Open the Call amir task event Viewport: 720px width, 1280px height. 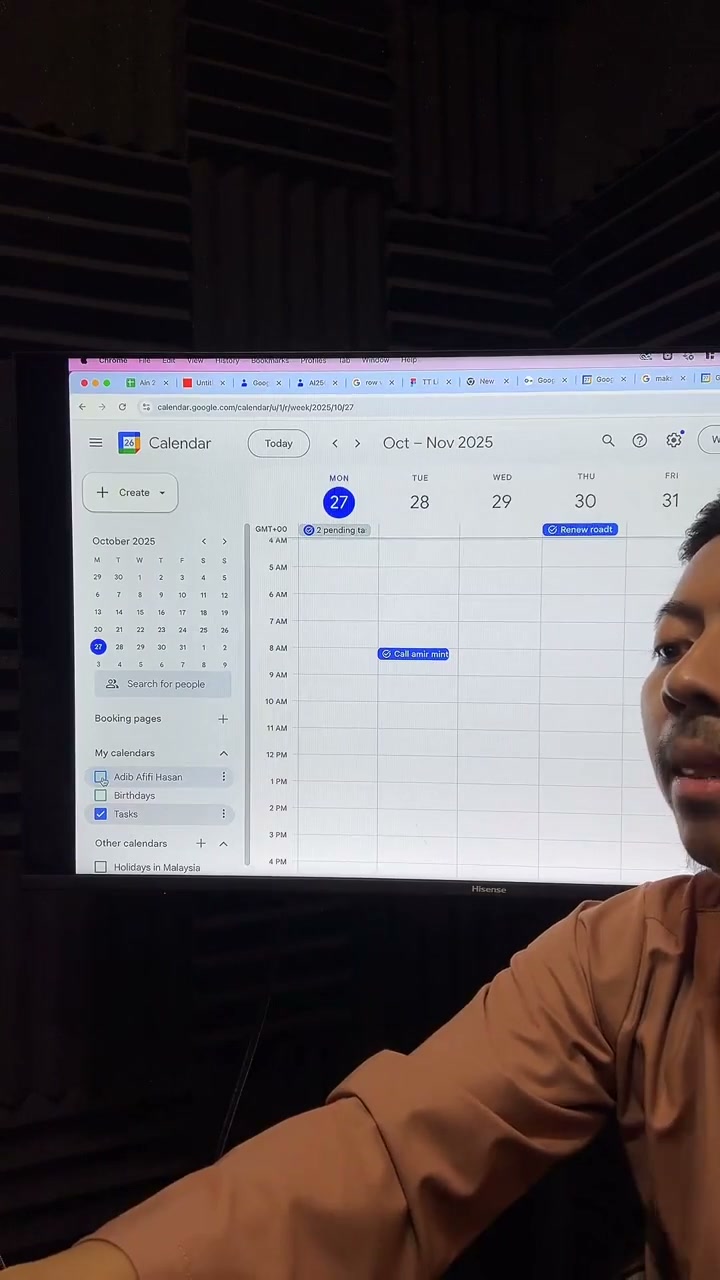[414, 654]
